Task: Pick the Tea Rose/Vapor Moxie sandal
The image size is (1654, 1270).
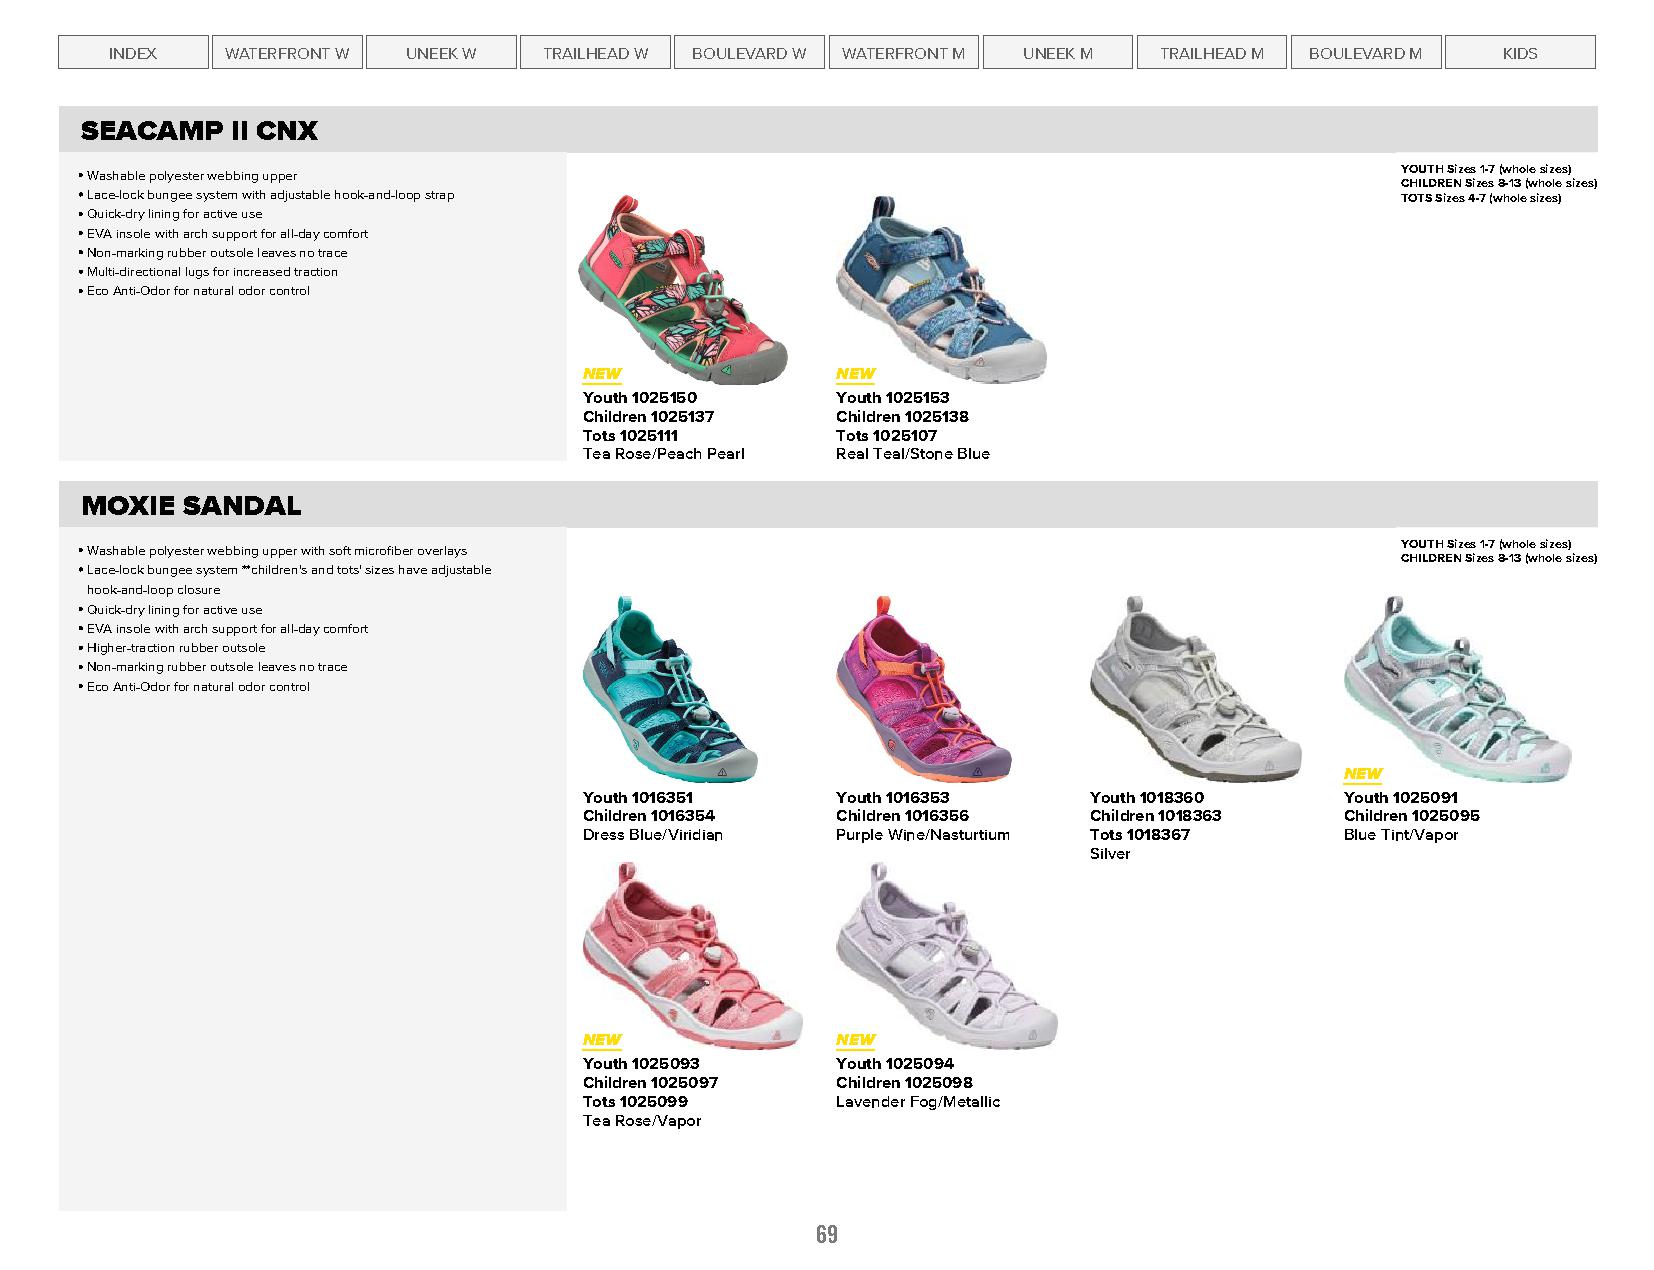Action: click(x=692, y=955)
